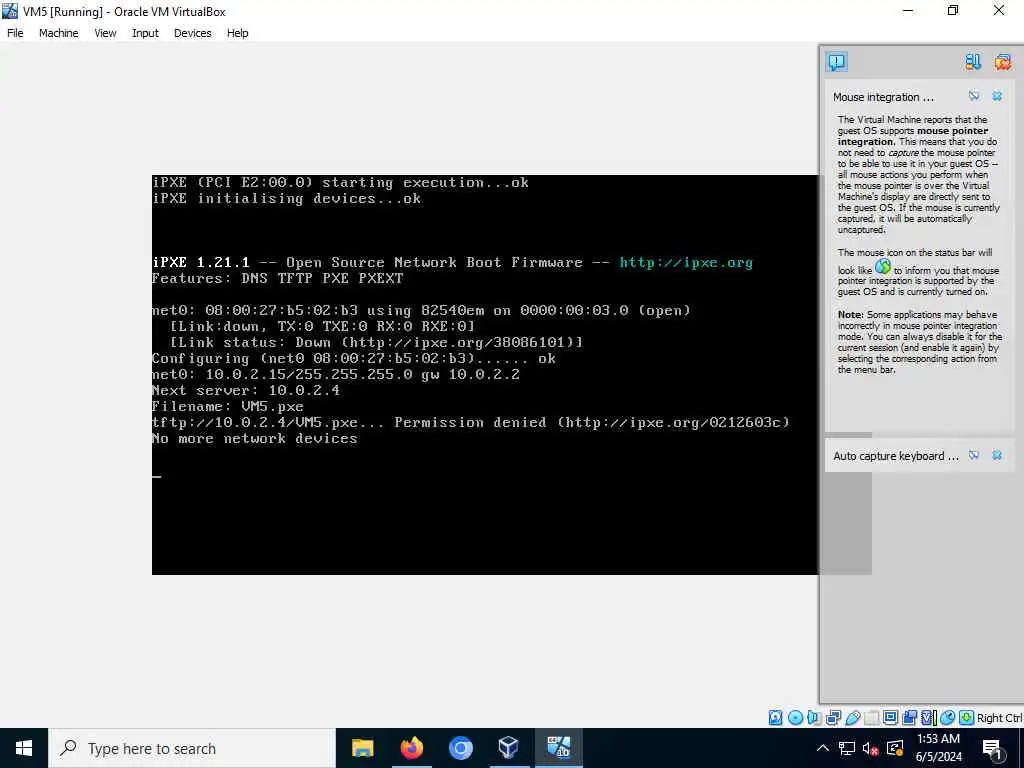The width and height of the screenshot is (1024, 768).
Task: Click the network adapters status icon
Action: click(x=833, y=718)
